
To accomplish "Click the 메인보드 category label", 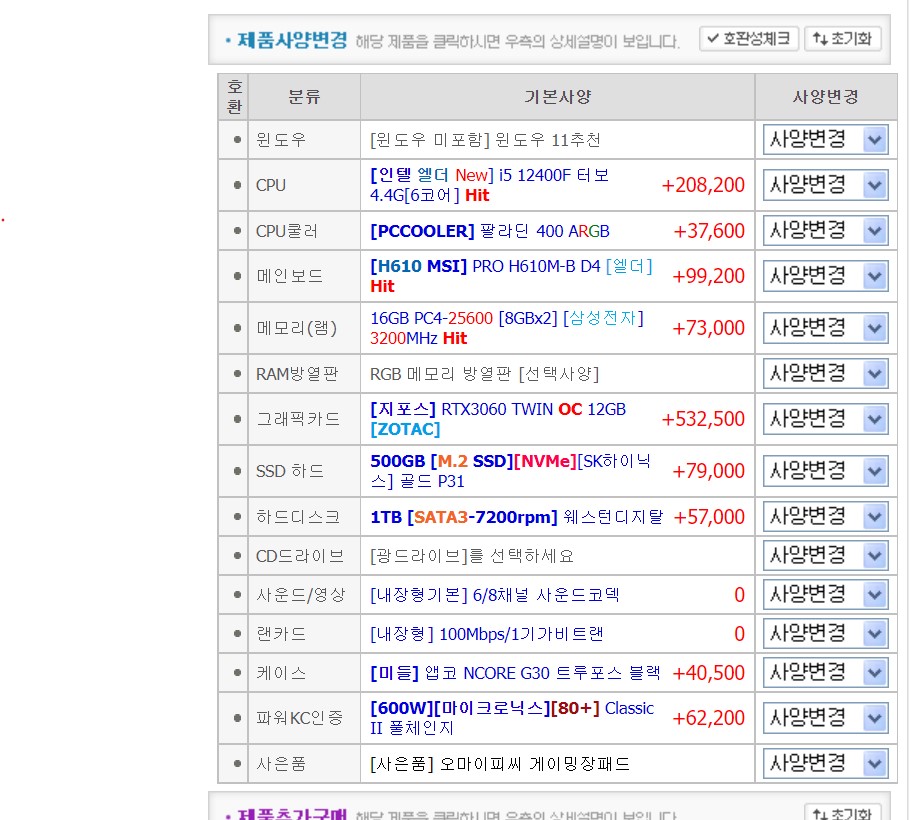I will [x=289, y=276].
